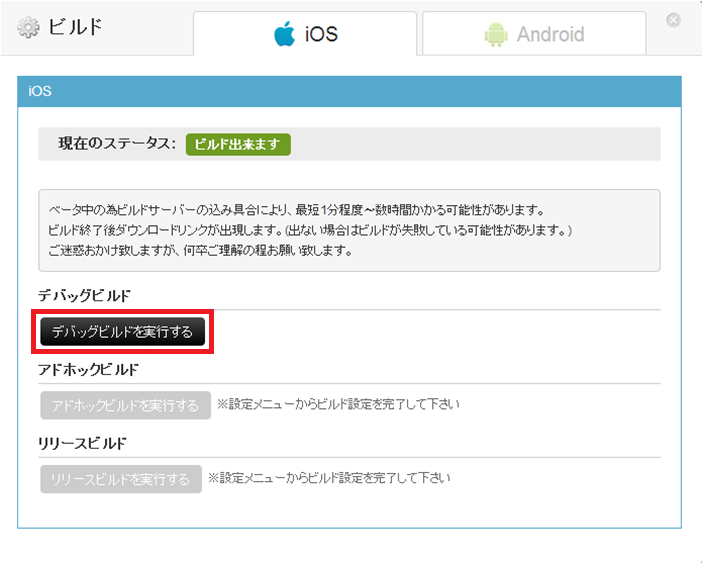Click the デバッグビルド section heading
This screenshot has width=703, height=564.
coord(84,295)
